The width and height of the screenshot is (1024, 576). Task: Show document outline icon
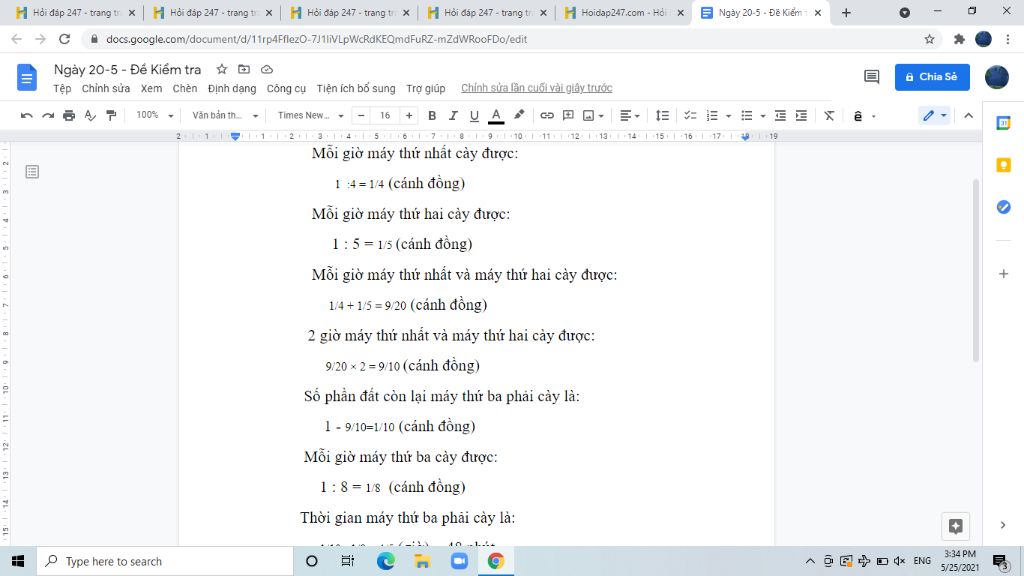tap(32, 172)
